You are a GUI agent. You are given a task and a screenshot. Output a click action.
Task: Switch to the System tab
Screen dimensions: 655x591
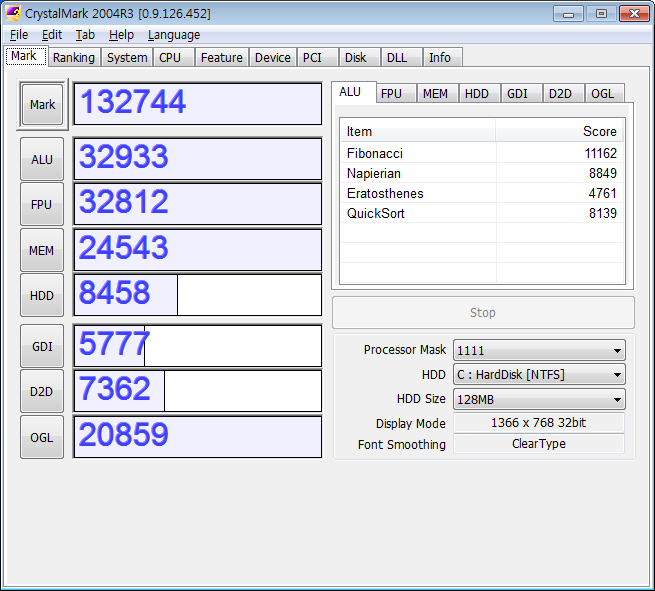[127, 57]
